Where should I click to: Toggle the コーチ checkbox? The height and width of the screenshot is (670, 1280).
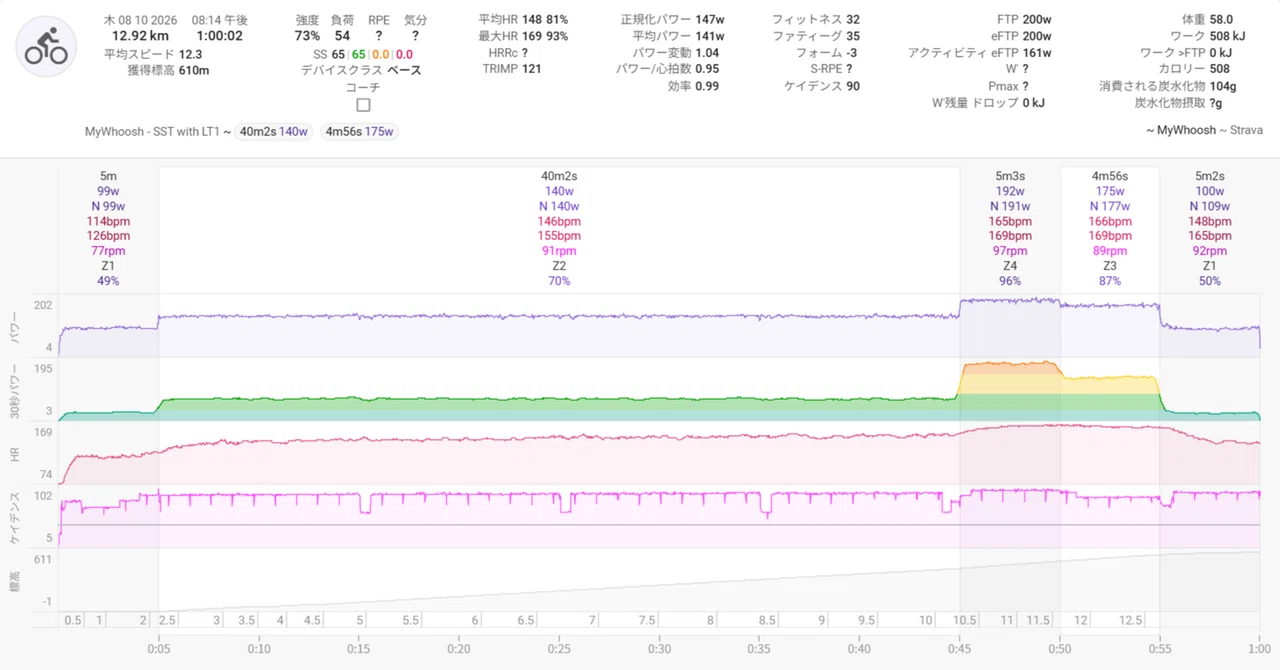[363, 105]
